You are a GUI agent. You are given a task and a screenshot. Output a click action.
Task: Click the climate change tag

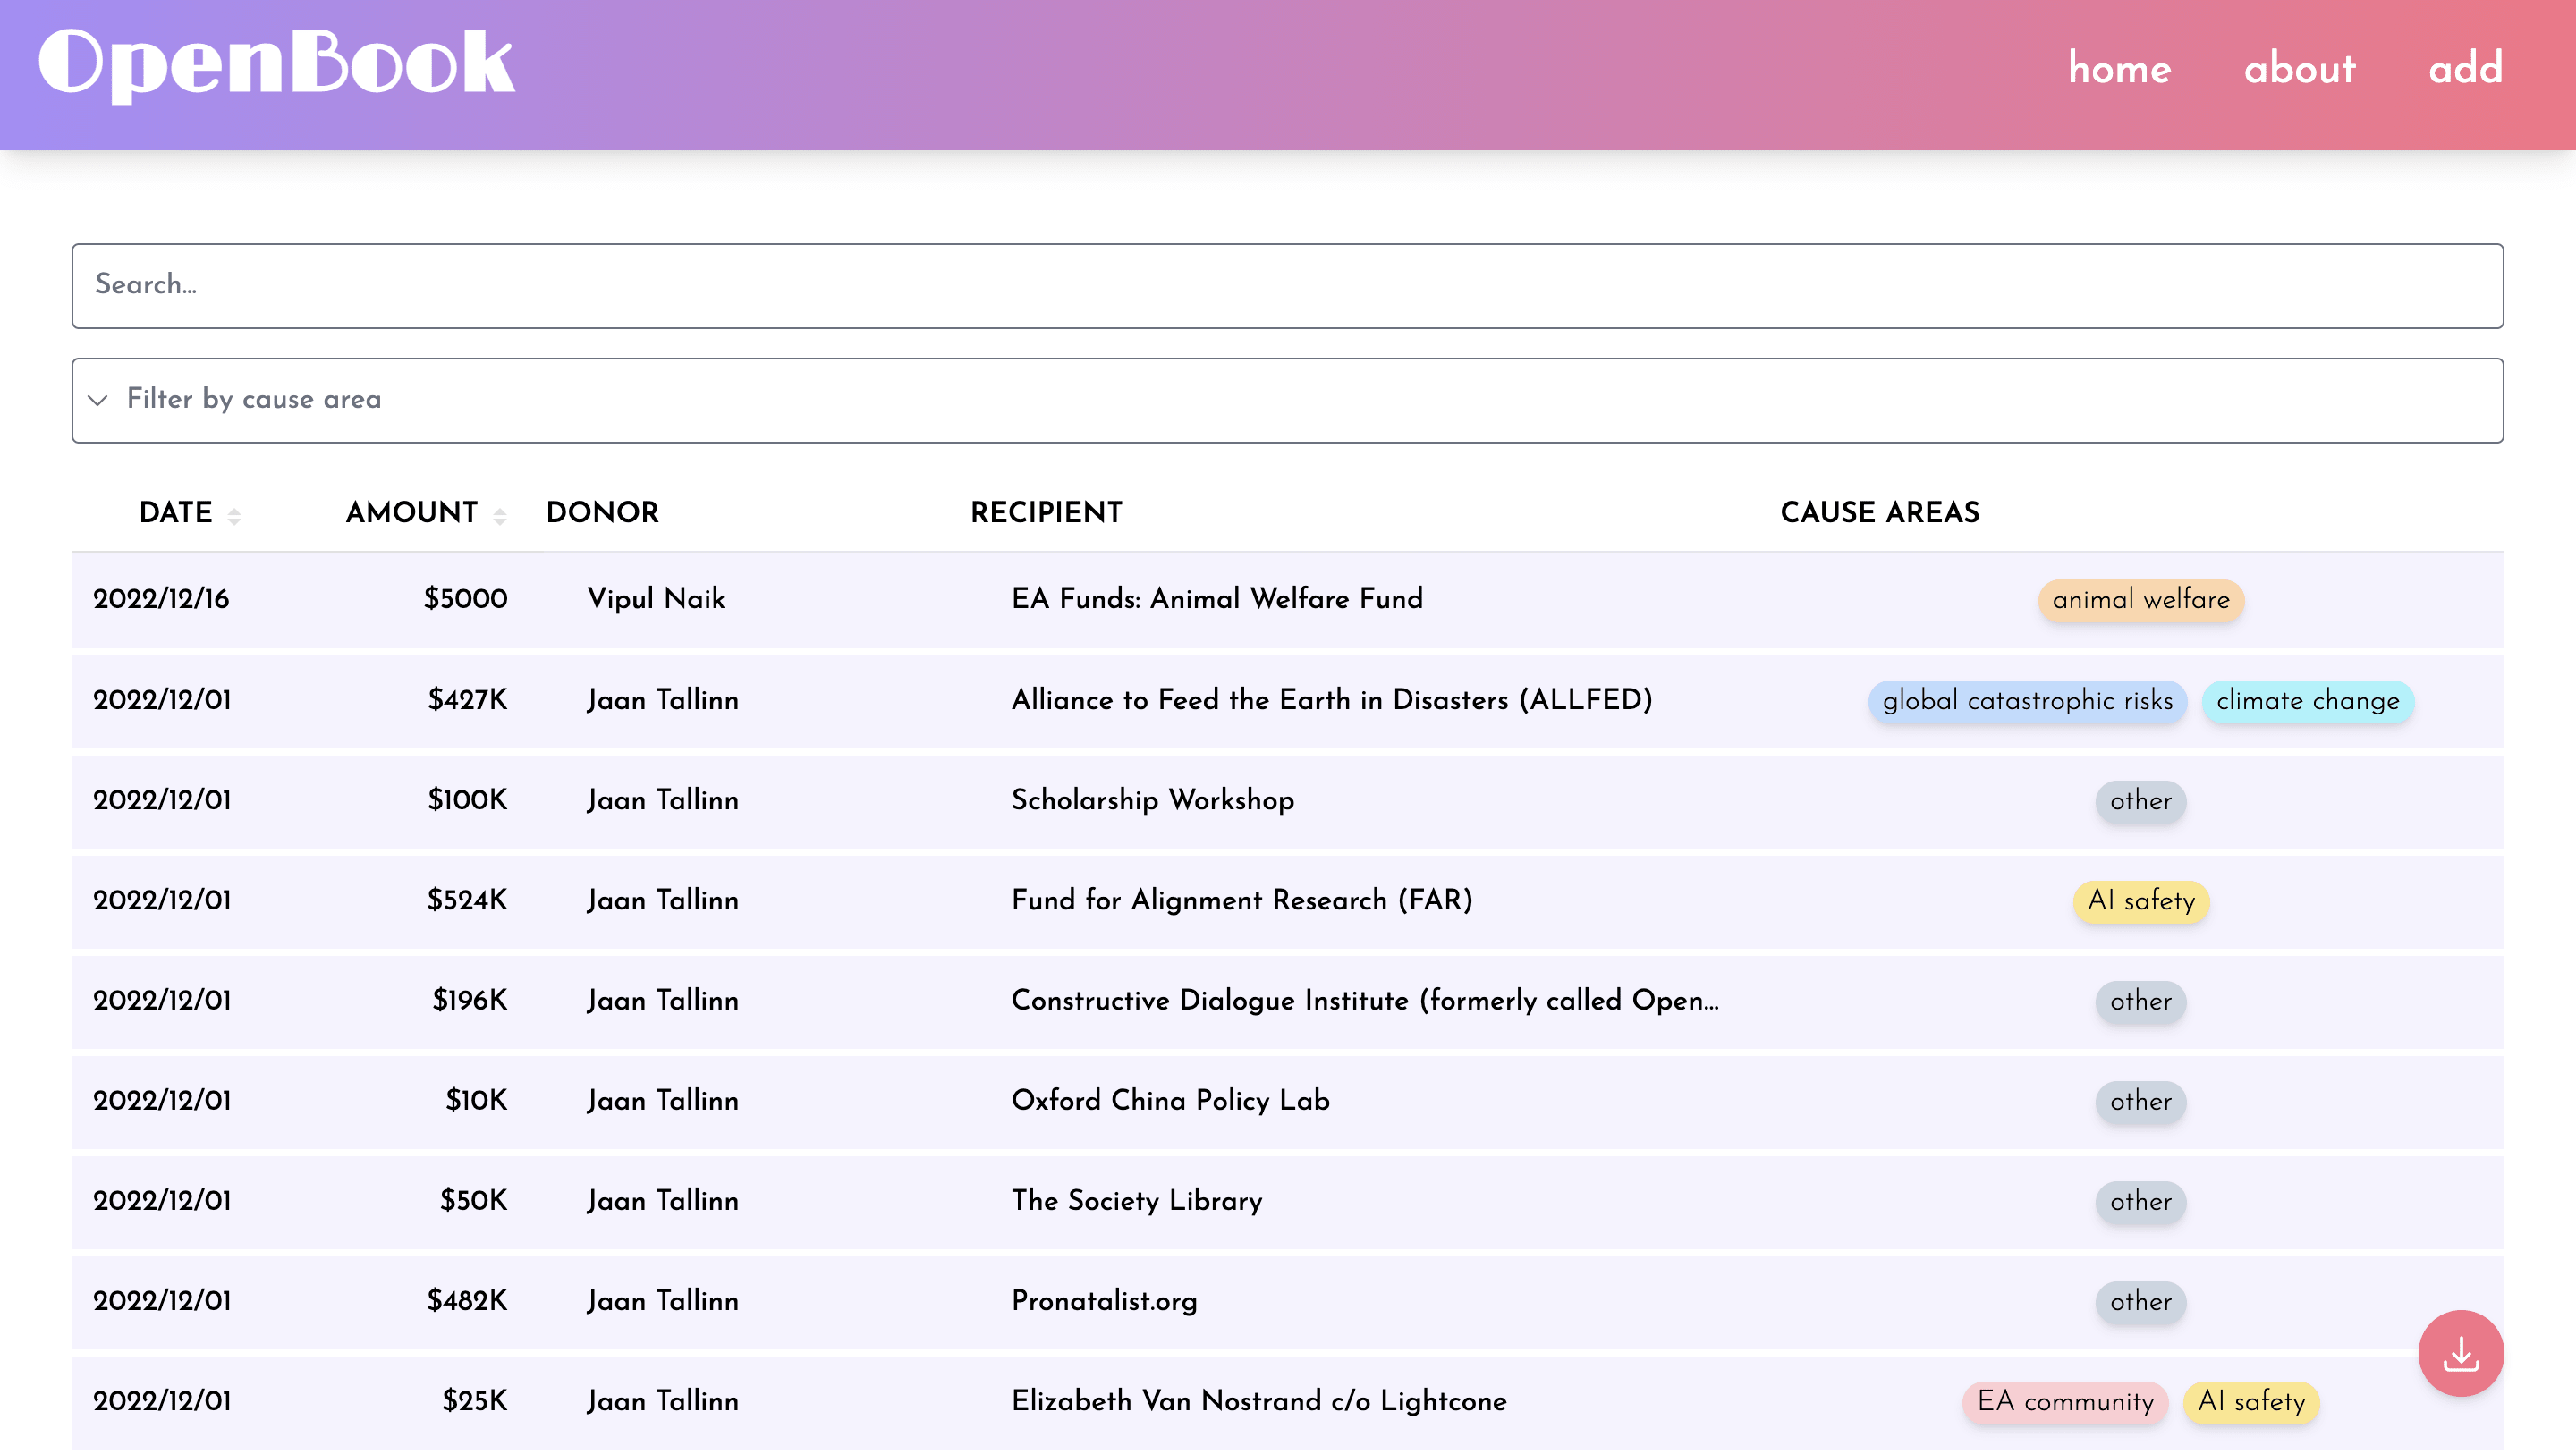click(x=2307, y=701)
